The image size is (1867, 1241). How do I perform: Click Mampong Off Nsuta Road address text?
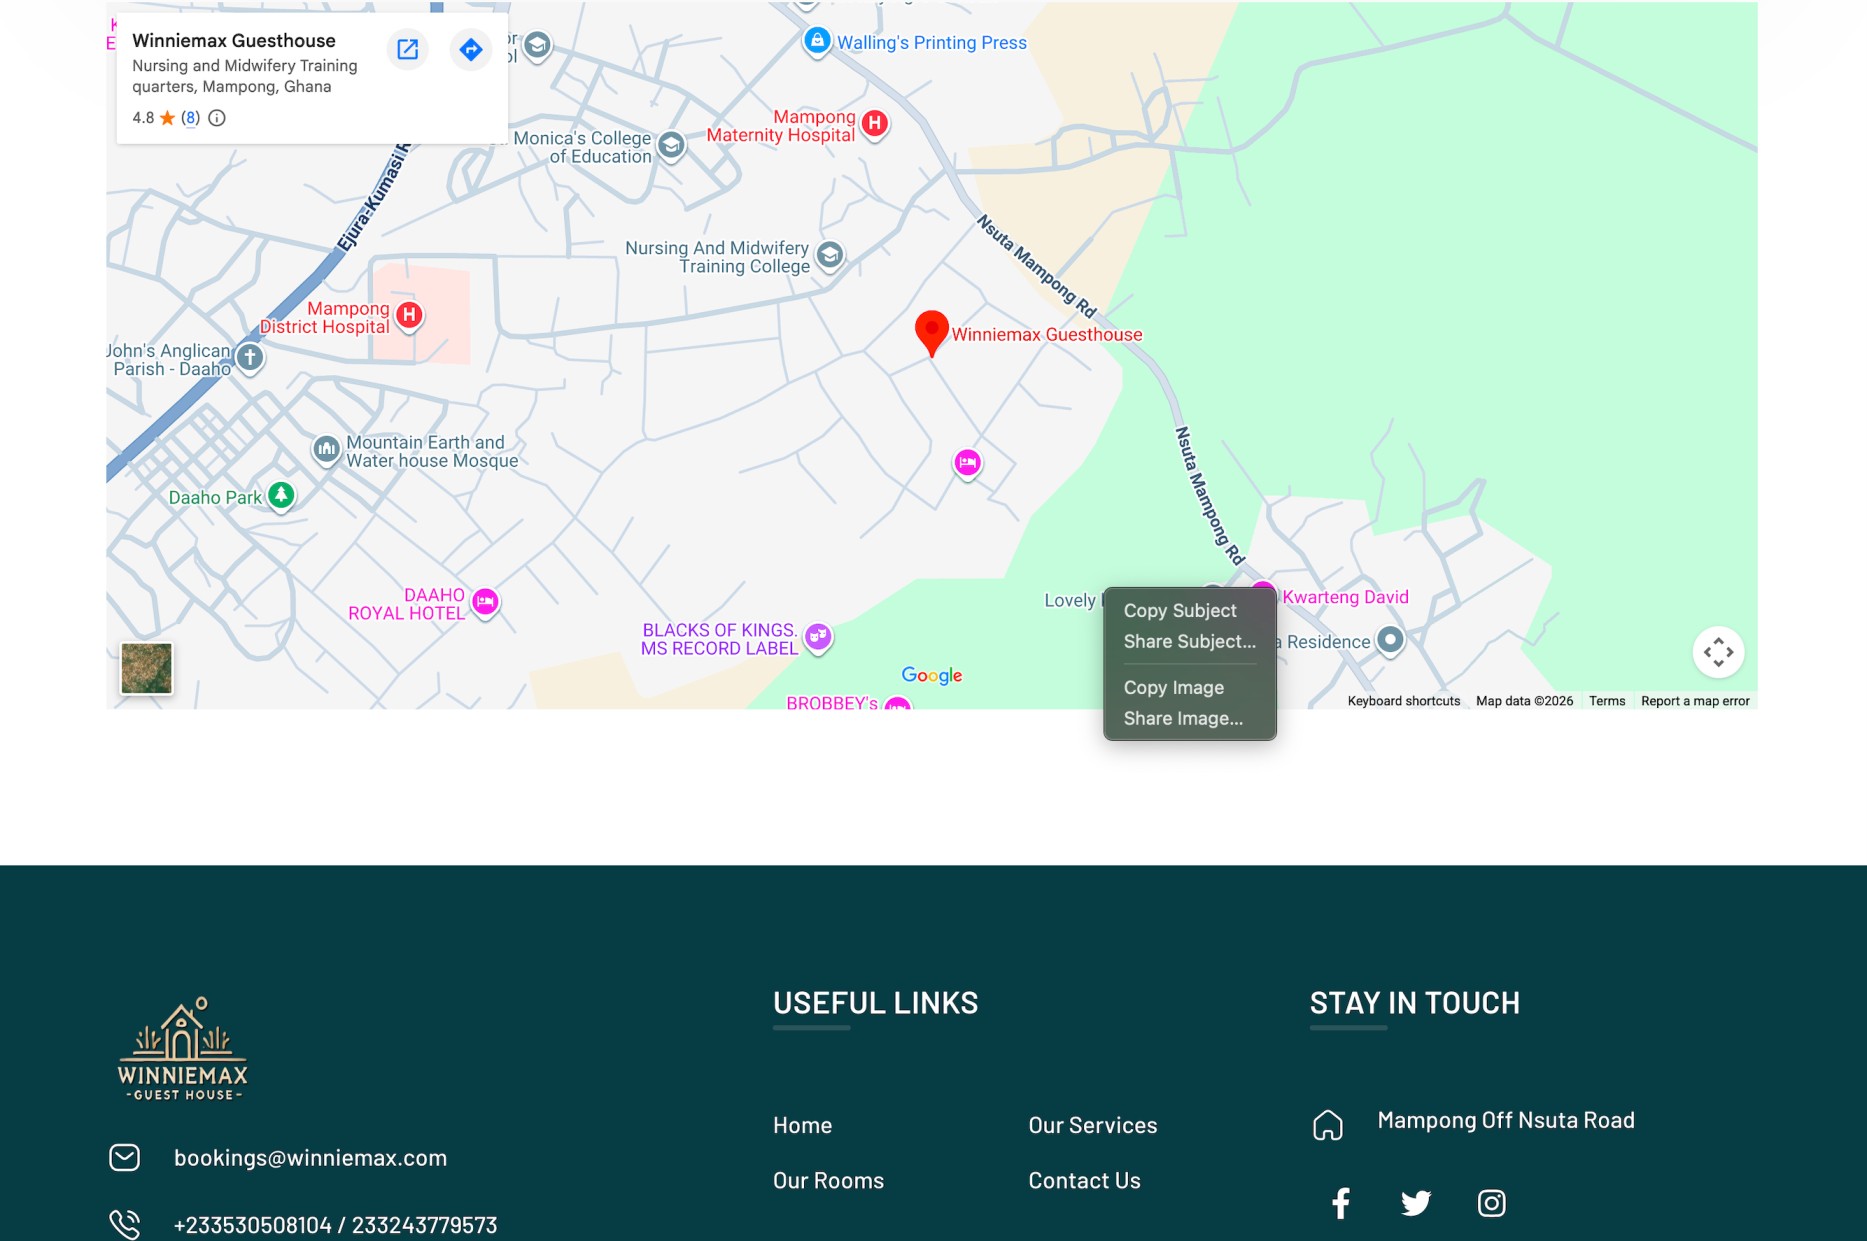(x=1505, y=1120)
